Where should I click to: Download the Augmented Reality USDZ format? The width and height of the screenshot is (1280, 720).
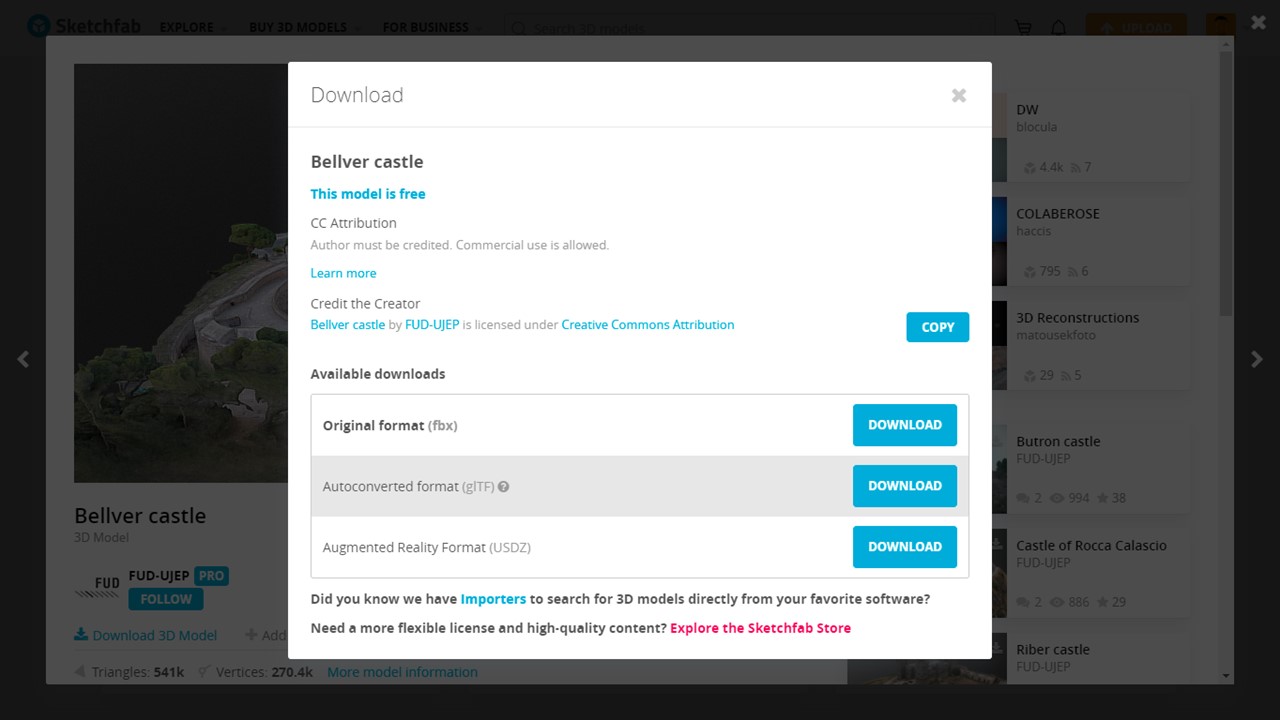[905, 547]
